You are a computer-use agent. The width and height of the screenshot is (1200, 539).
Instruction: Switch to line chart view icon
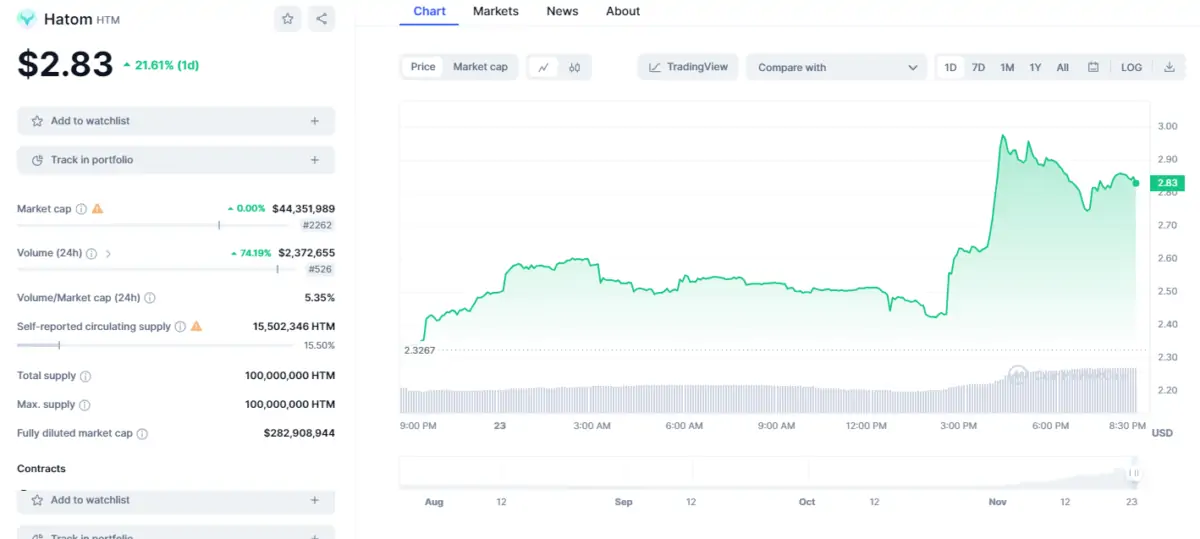pyautogui.click(x=543, y=67)
